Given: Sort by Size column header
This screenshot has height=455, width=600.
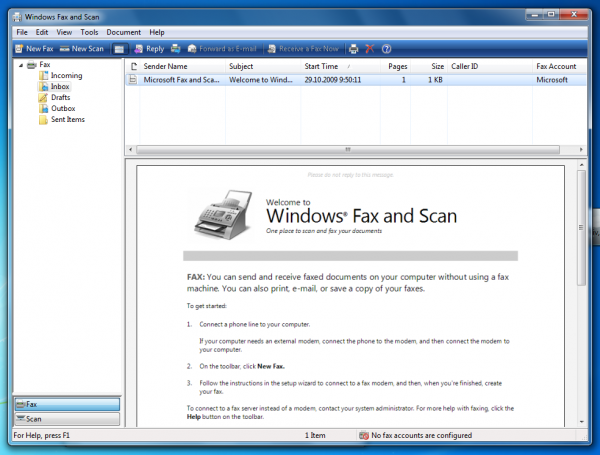Looking at the screenshot, I should tap(429, 66).
